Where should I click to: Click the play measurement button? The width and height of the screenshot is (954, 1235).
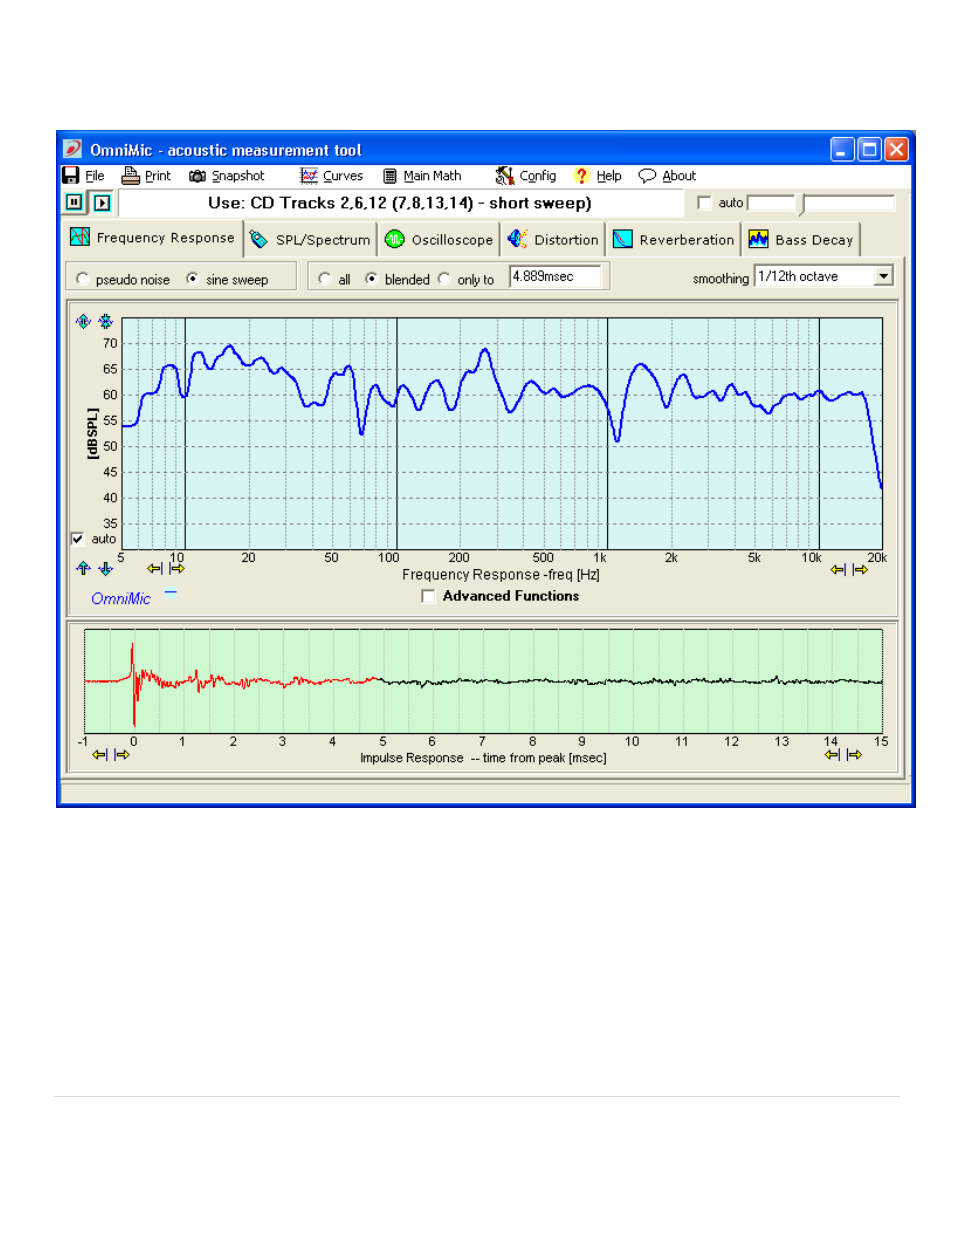click(101, 203)
